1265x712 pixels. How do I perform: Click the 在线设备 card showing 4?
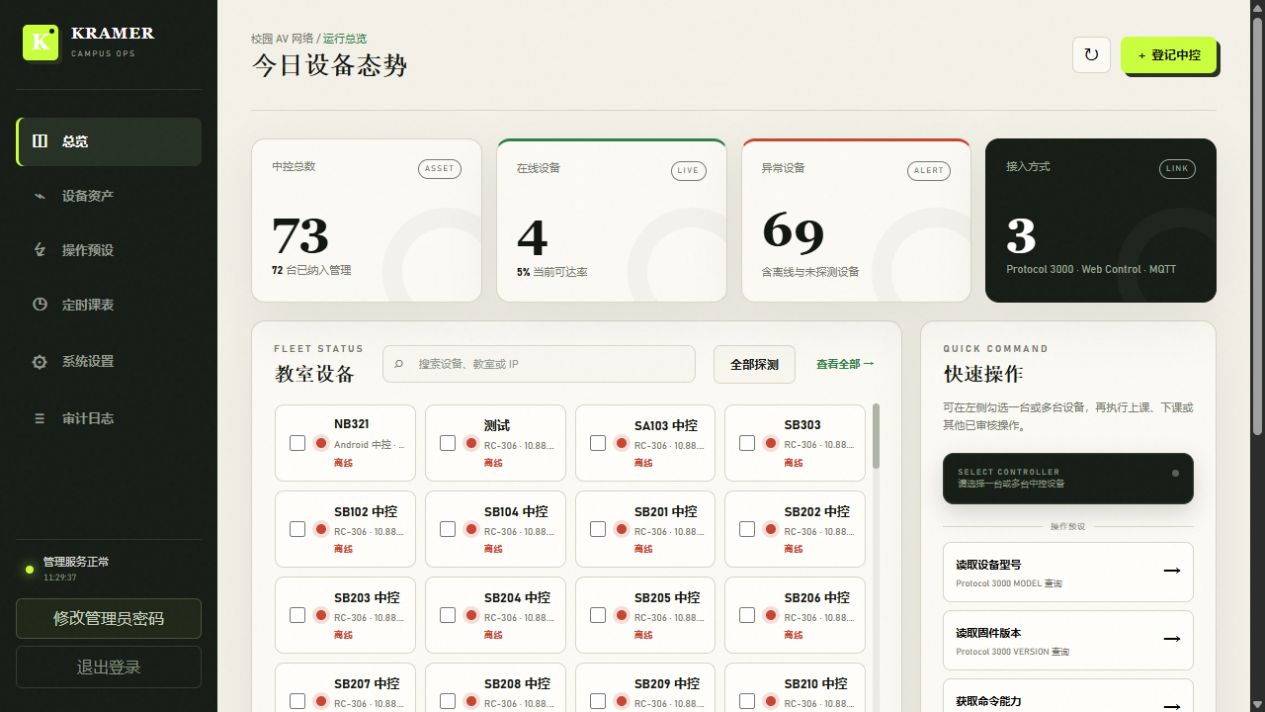pos(612,221)
